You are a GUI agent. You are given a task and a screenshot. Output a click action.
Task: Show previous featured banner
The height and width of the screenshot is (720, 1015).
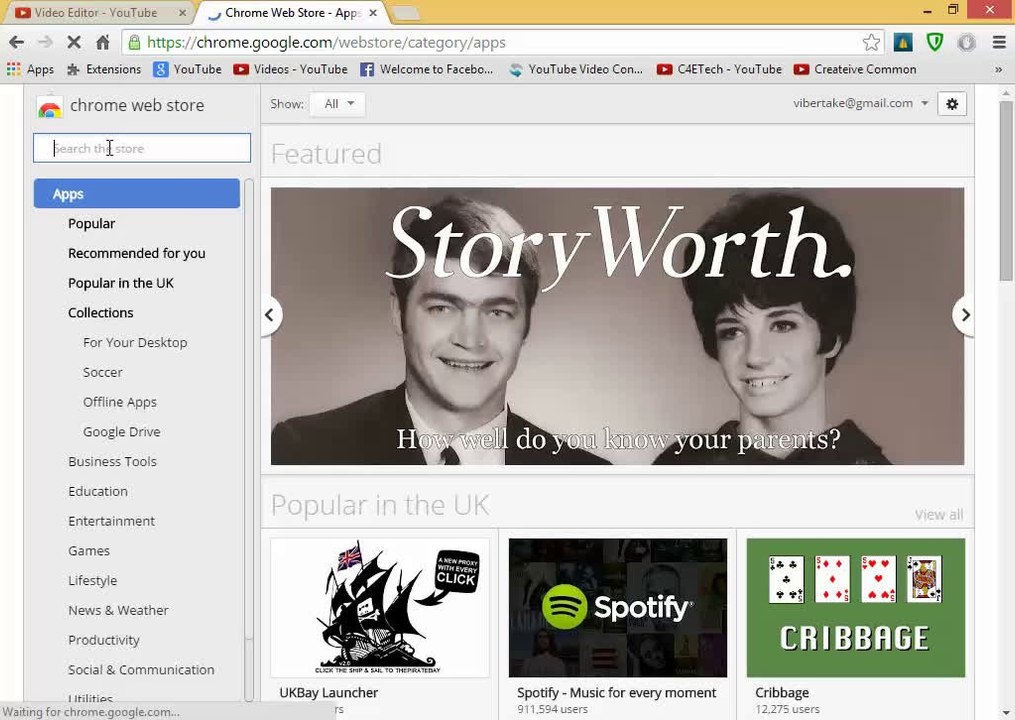point(270,315)
